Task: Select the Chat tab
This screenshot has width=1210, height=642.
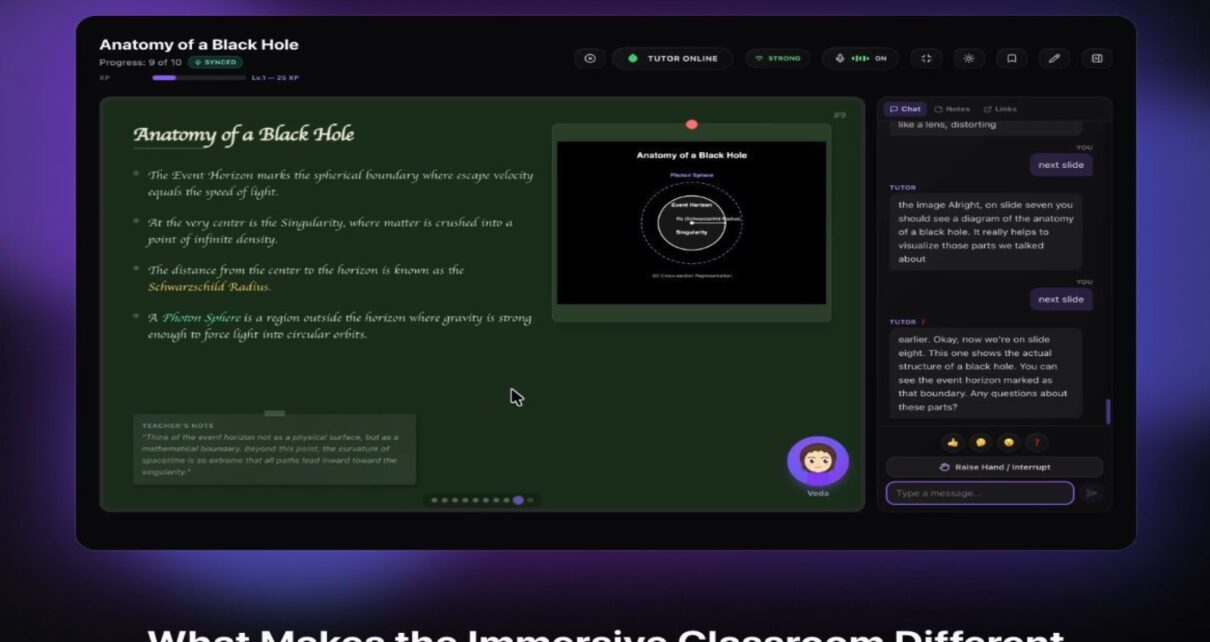Action: pos(905,109)
